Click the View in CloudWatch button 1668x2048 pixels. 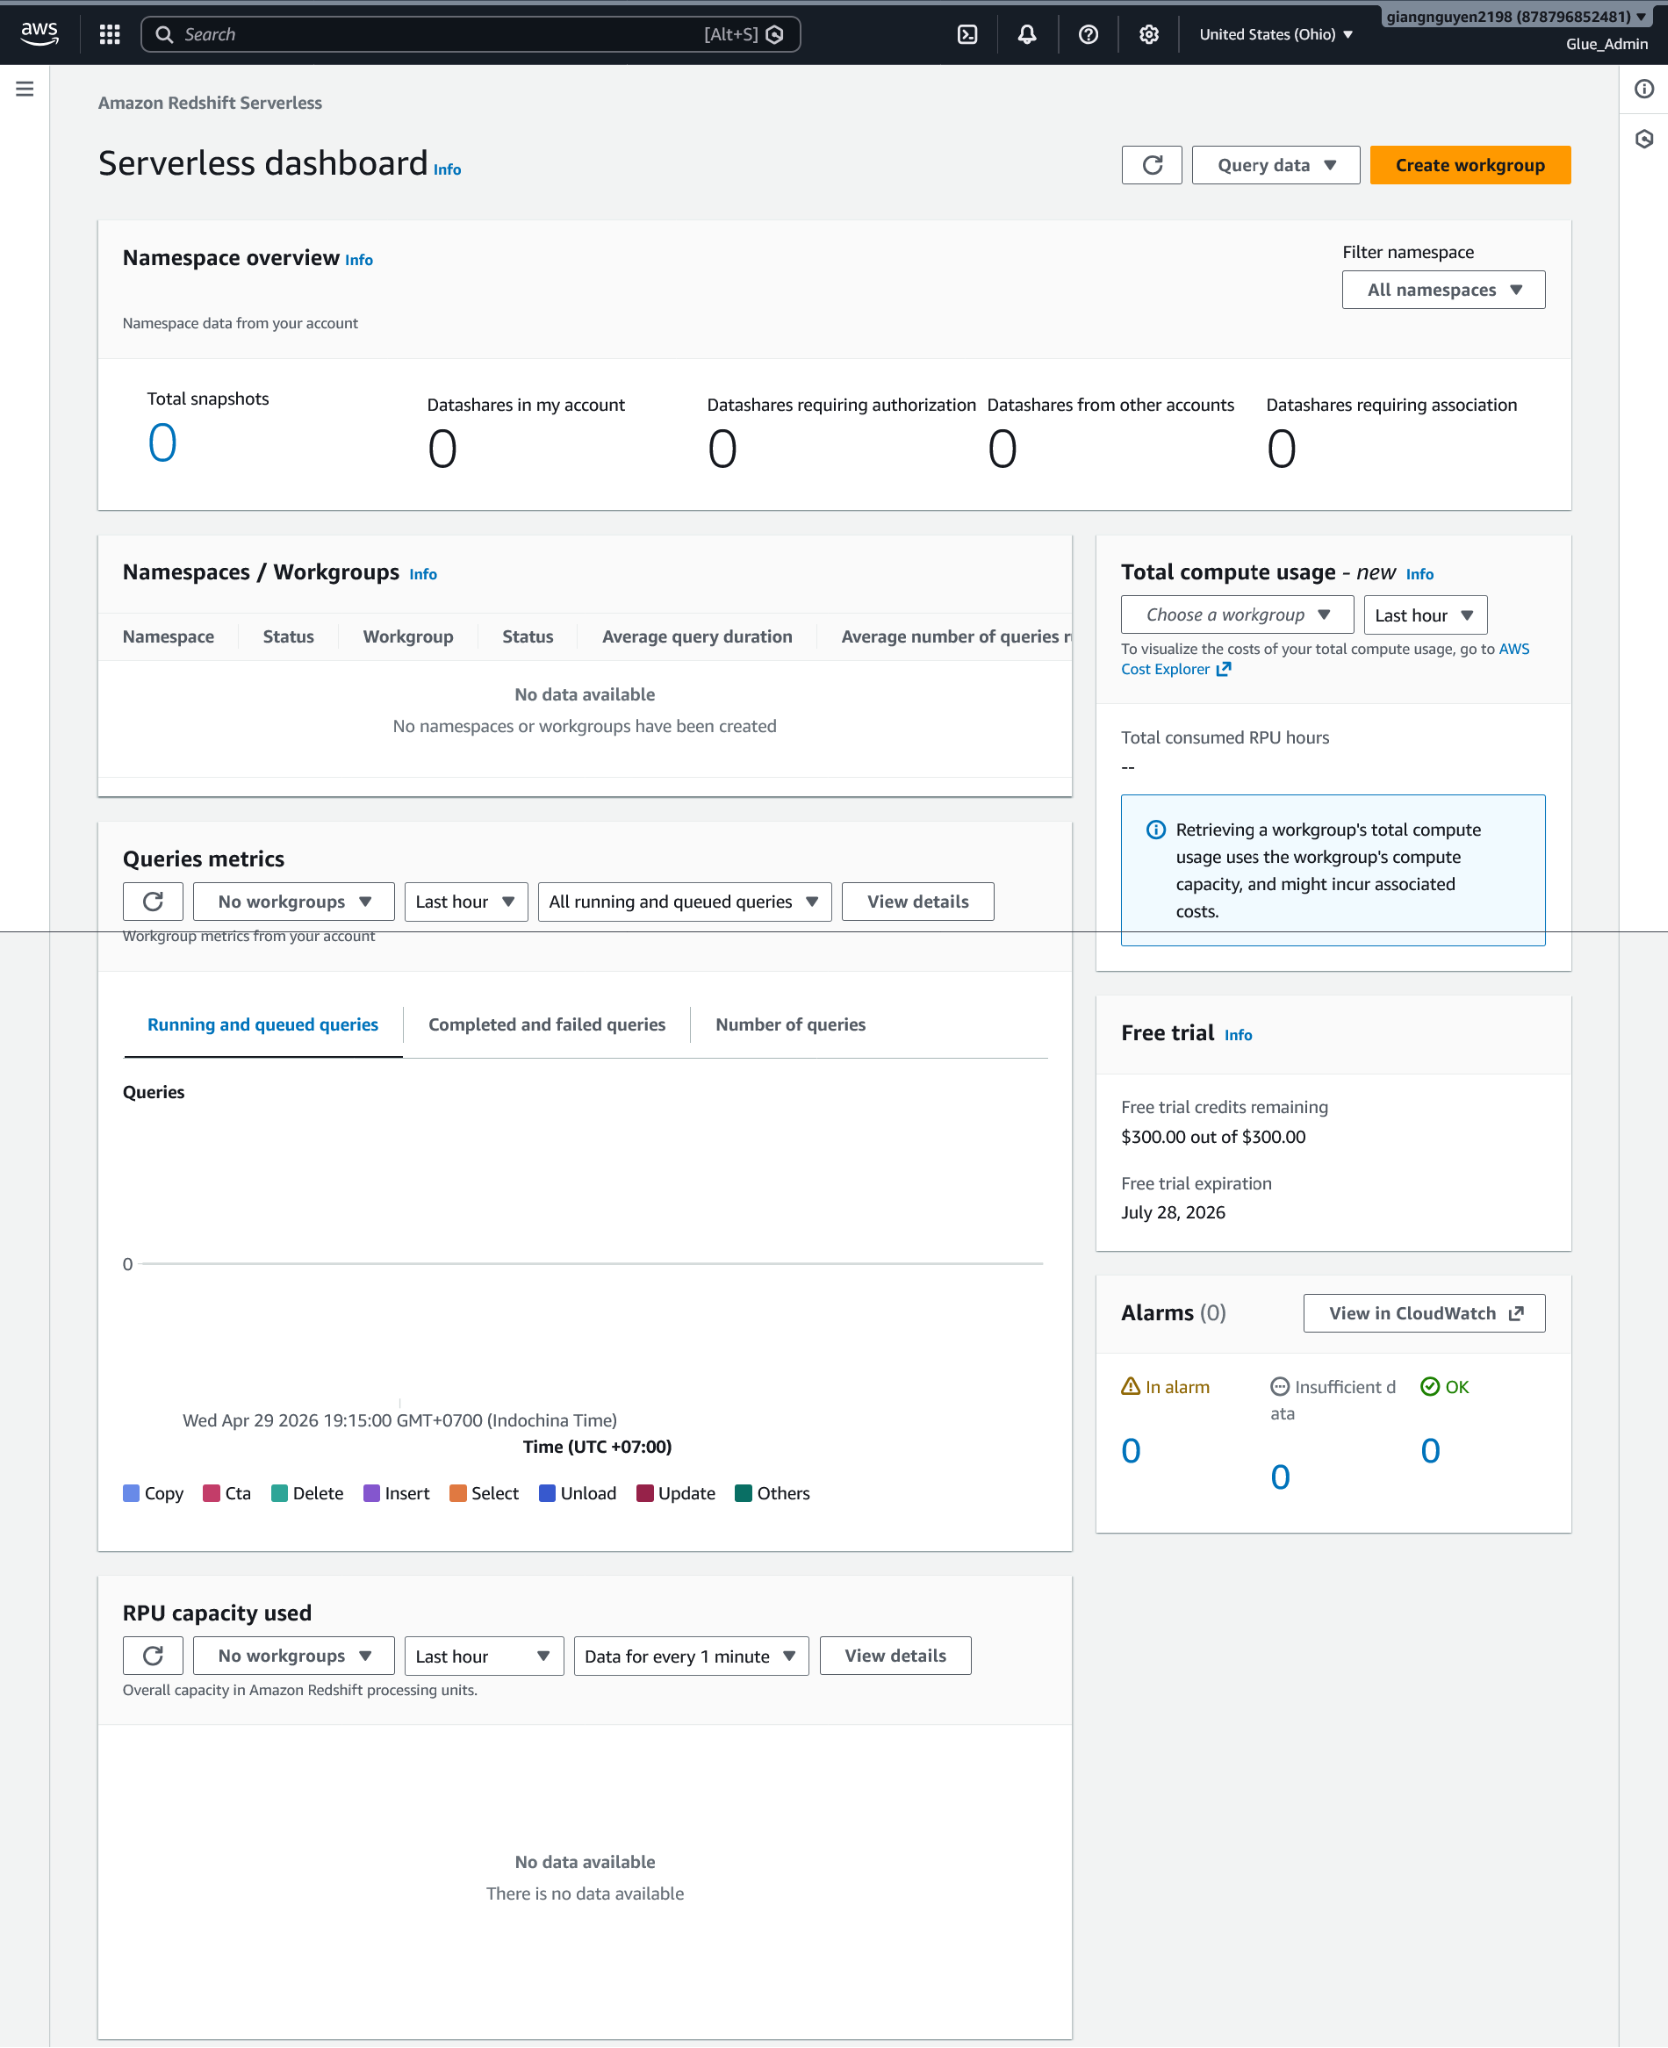1424,1313
